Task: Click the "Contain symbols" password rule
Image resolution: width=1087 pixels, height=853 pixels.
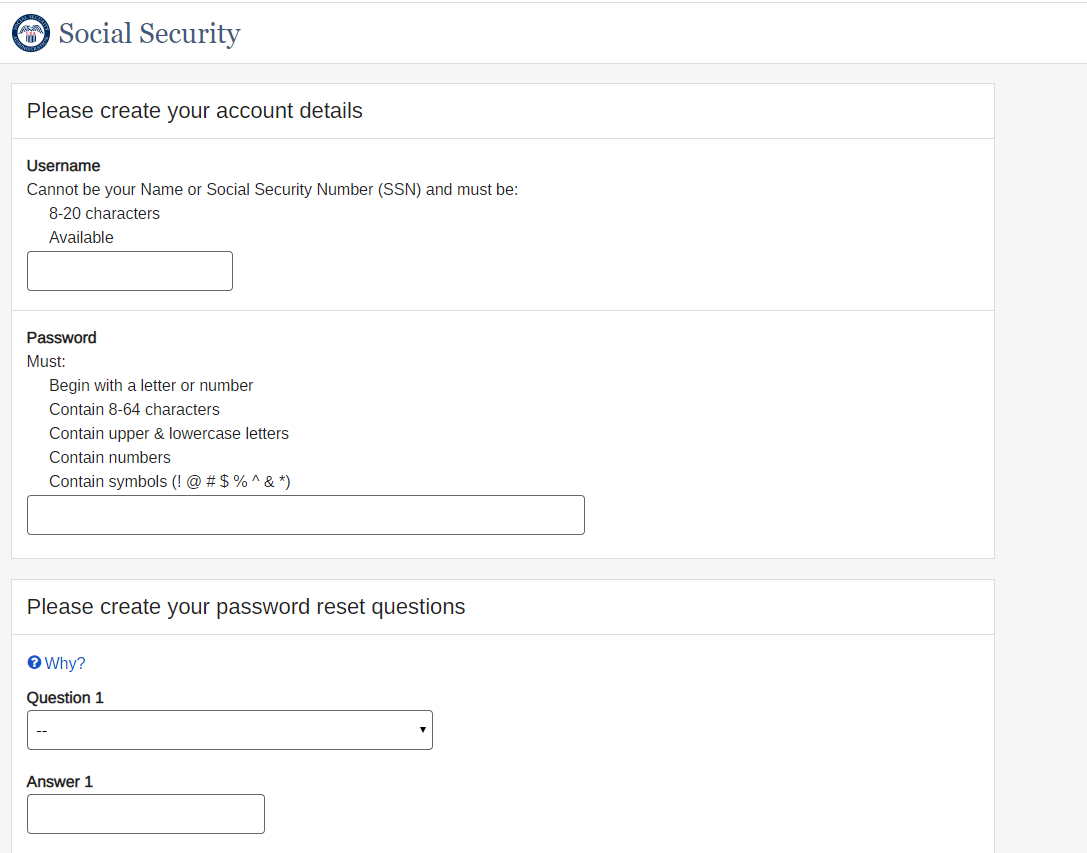Action: click(169, 481)
